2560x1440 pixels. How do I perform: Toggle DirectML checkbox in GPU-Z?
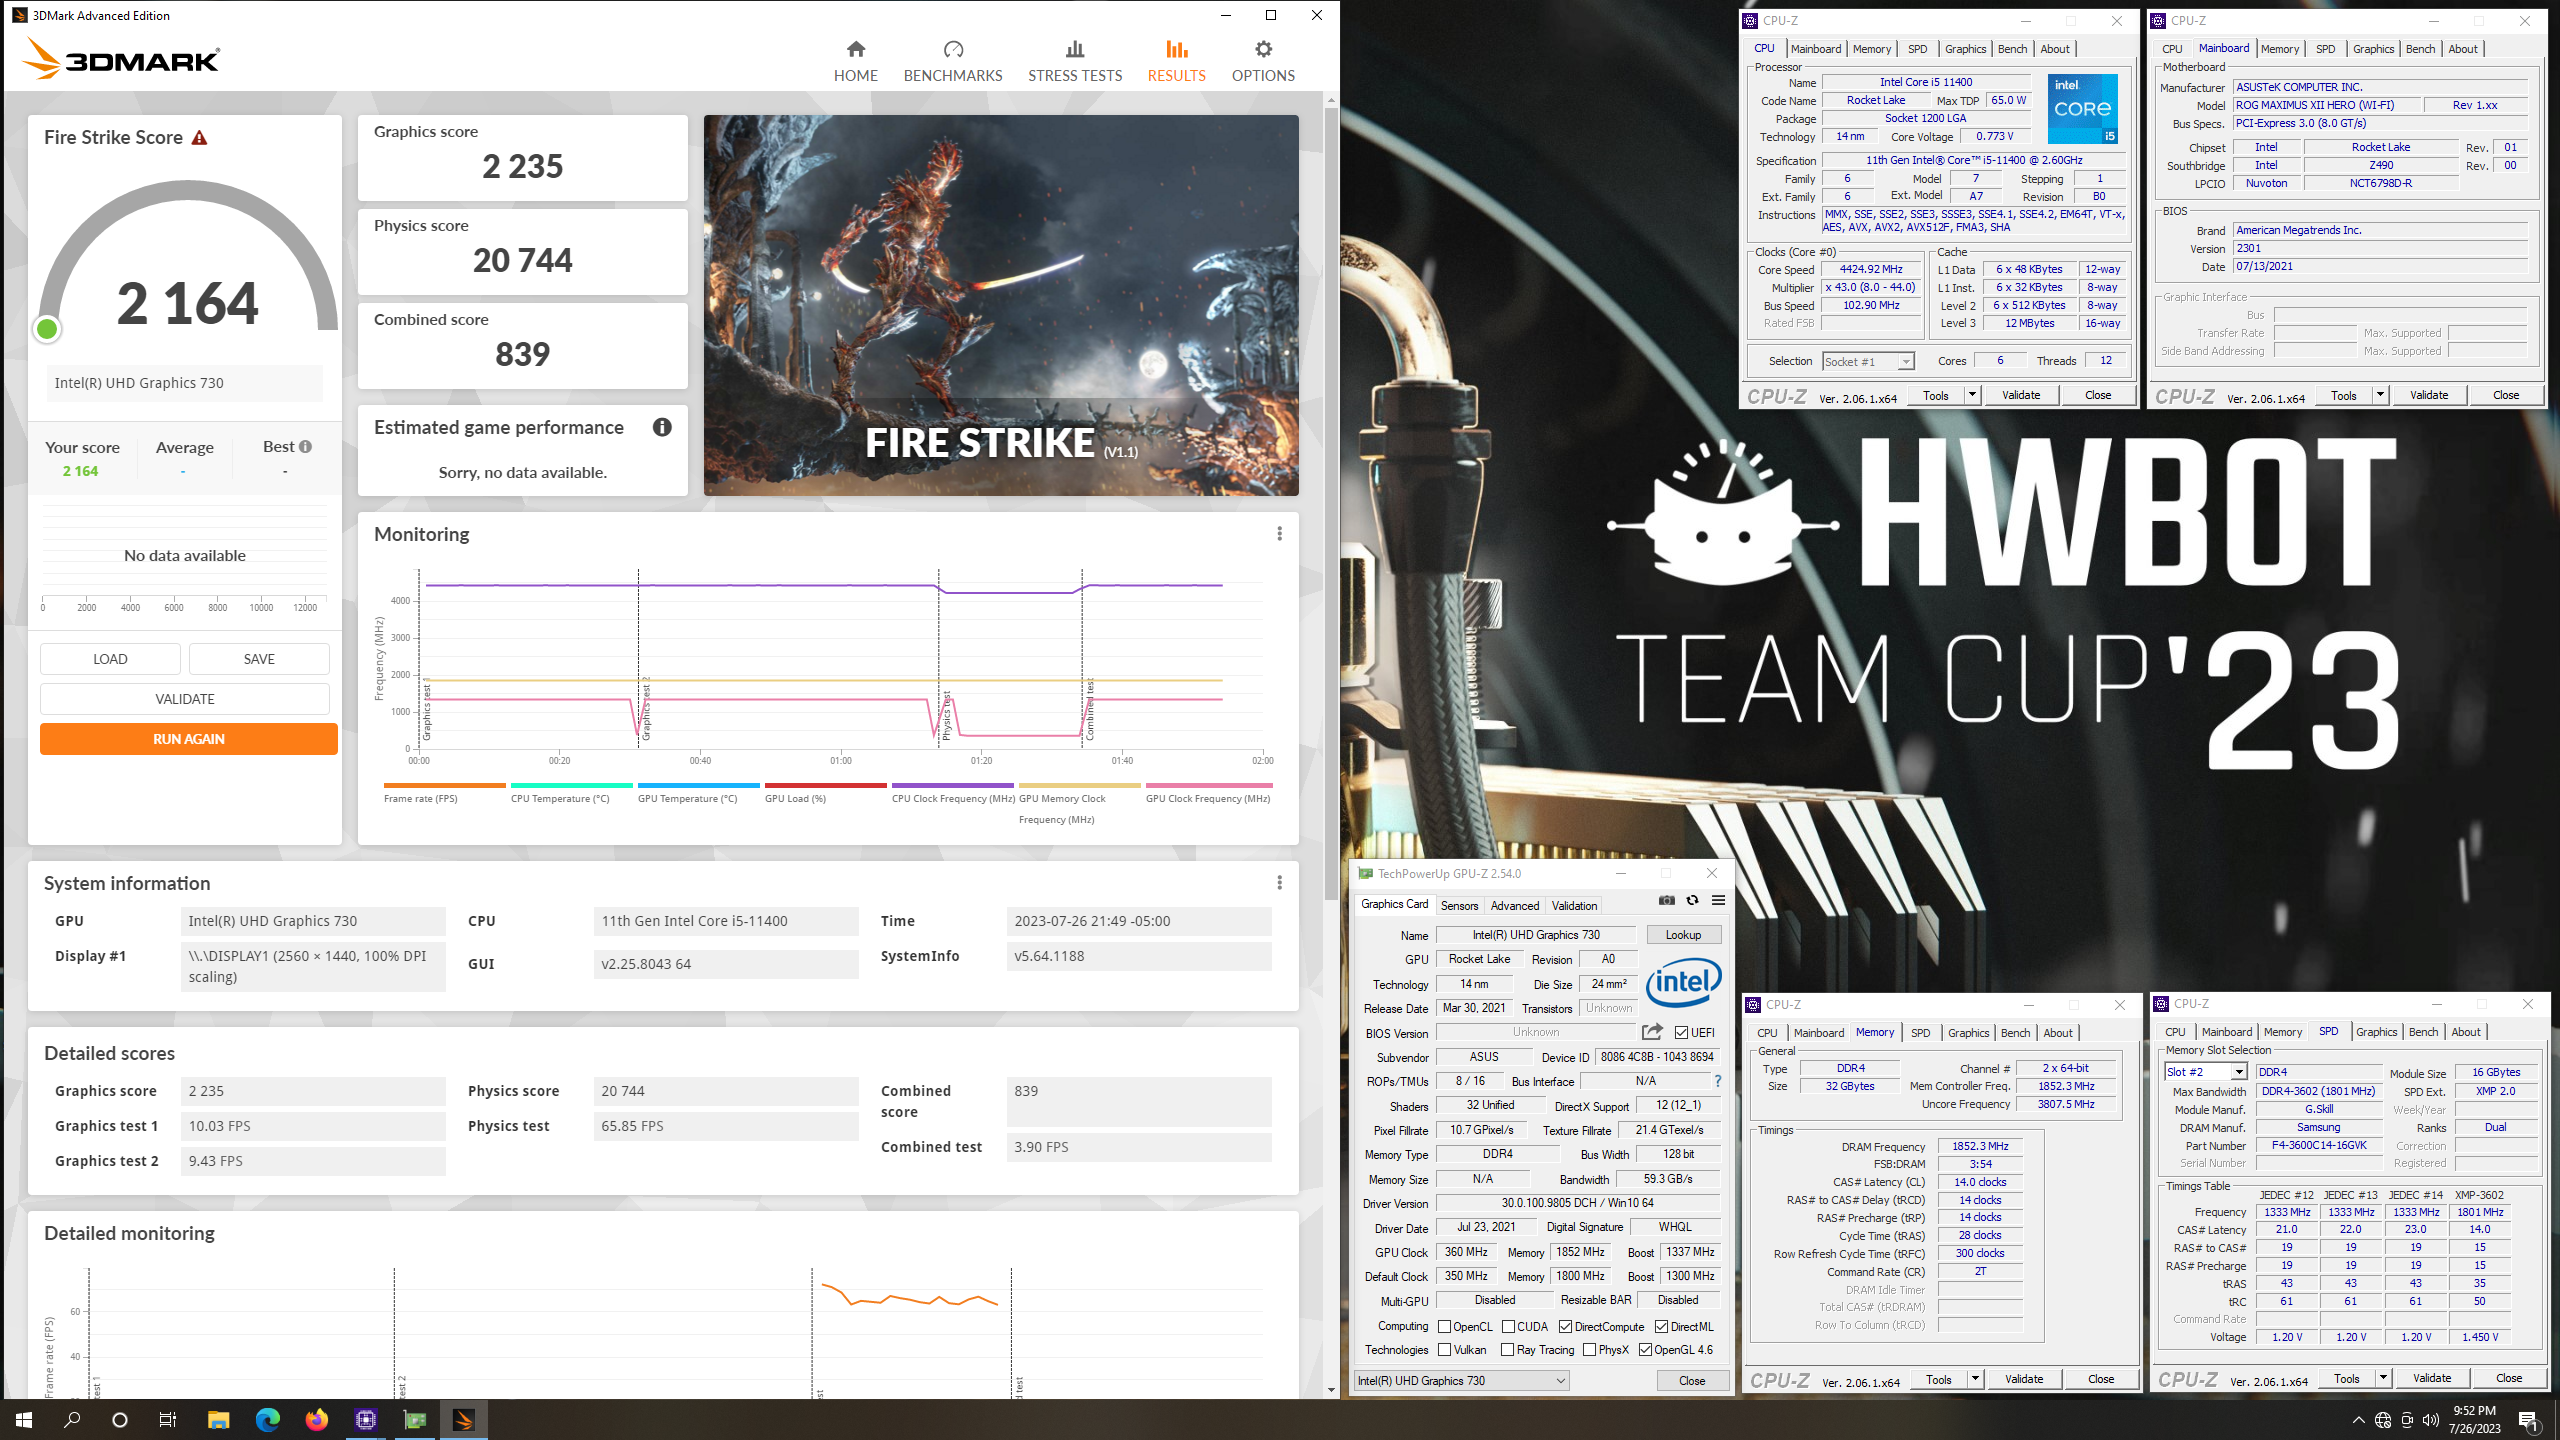pyautogui.click(x=1661, y=1327)
